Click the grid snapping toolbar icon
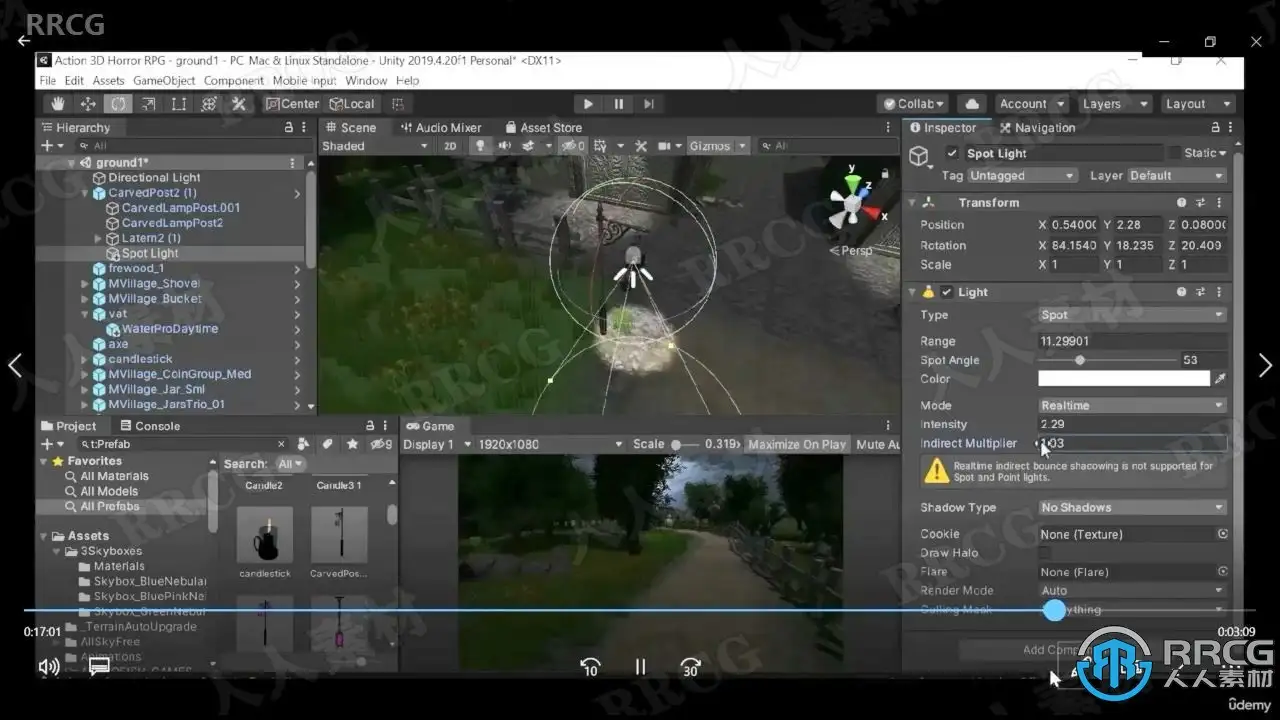The image size is (1280, 720). click(398, 104)
